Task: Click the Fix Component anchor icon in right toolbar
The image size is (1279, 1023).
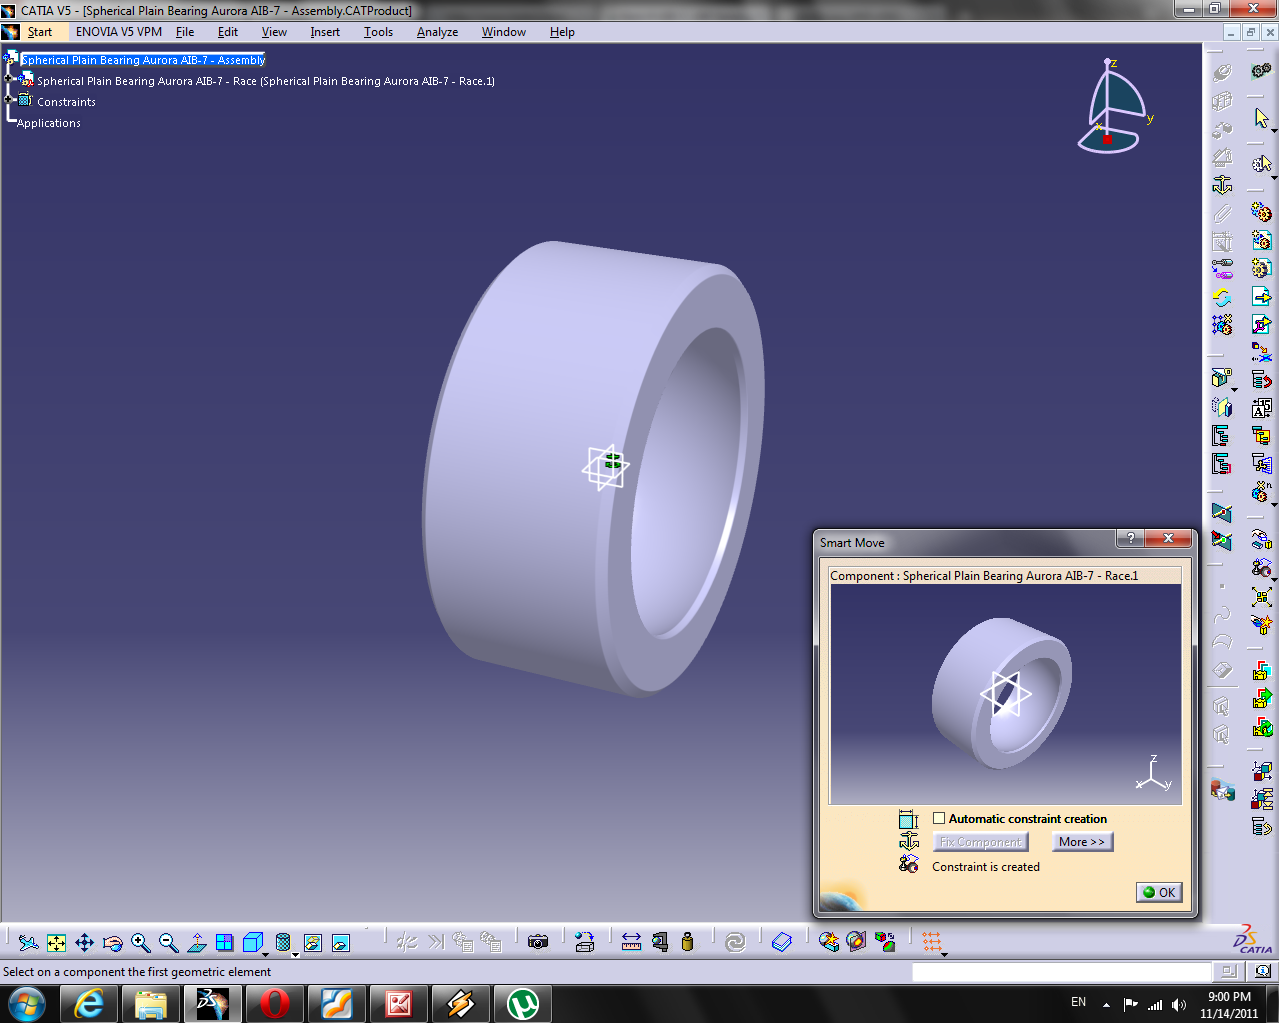Action: pos(1222,185)
